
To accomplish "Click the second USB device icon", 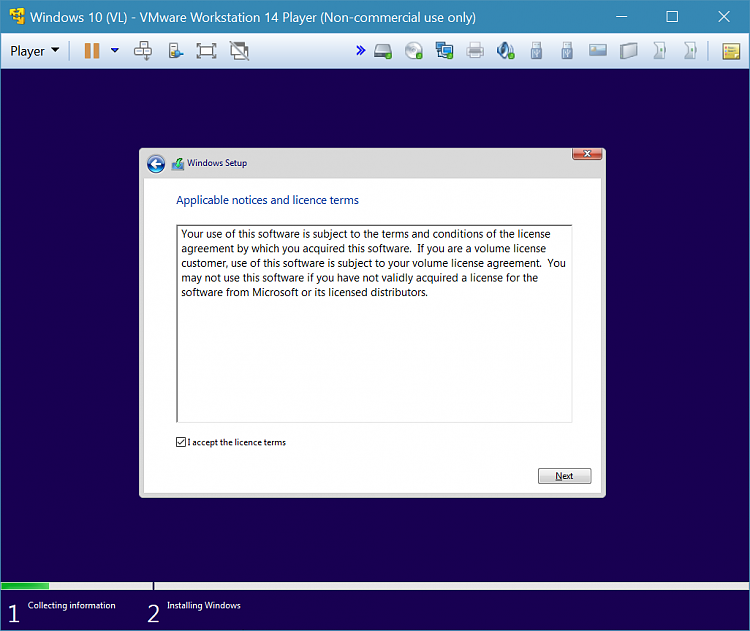I will point(567,51).
